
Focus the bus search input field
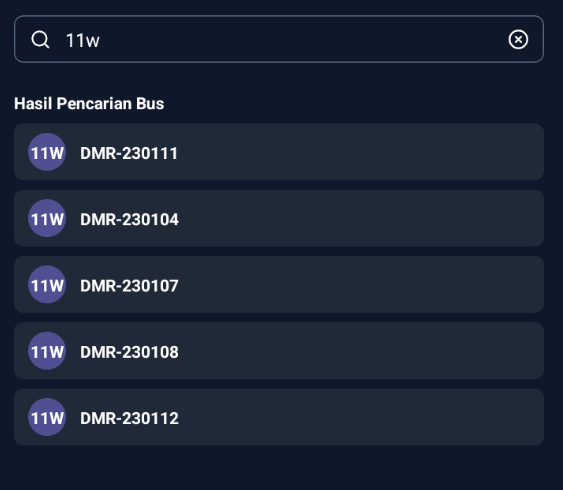[x=279, y=39]
